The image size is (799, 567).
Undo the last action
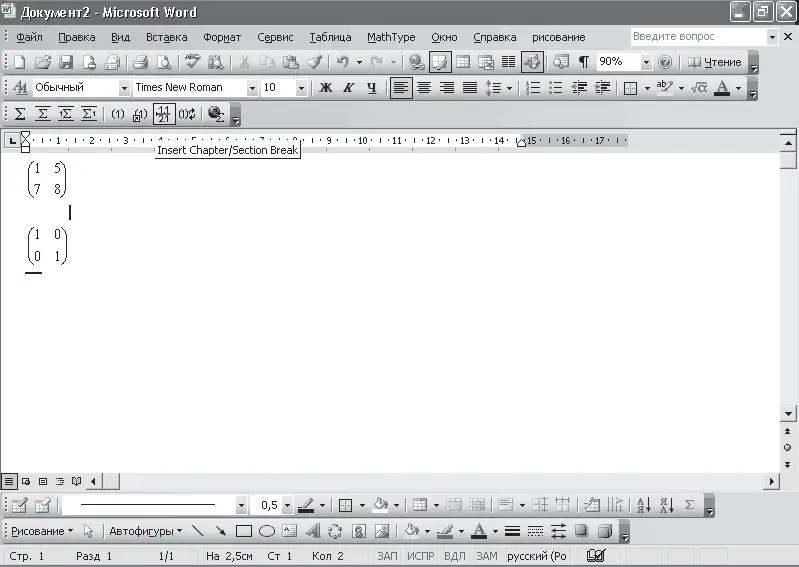pos(342,62)
